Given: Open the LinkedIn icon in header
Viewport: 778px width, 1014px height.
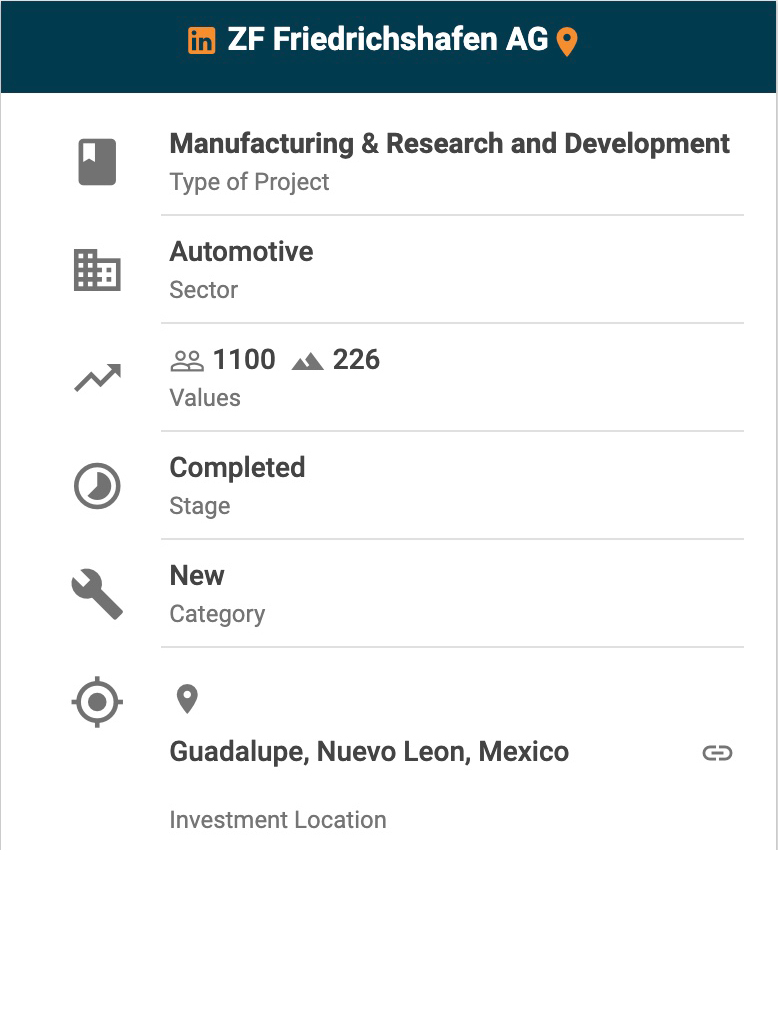Looking at the screenshot, I should coord(201,41).
